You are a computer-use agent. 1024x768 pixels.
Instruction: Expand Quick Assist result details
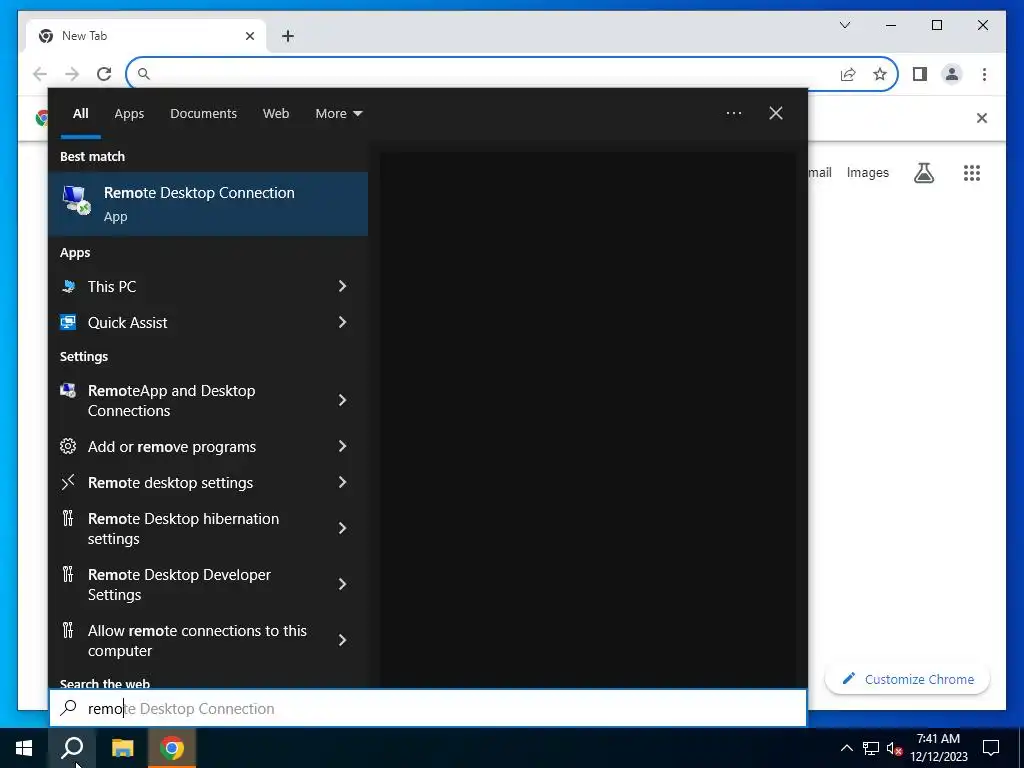coord(342,322)
